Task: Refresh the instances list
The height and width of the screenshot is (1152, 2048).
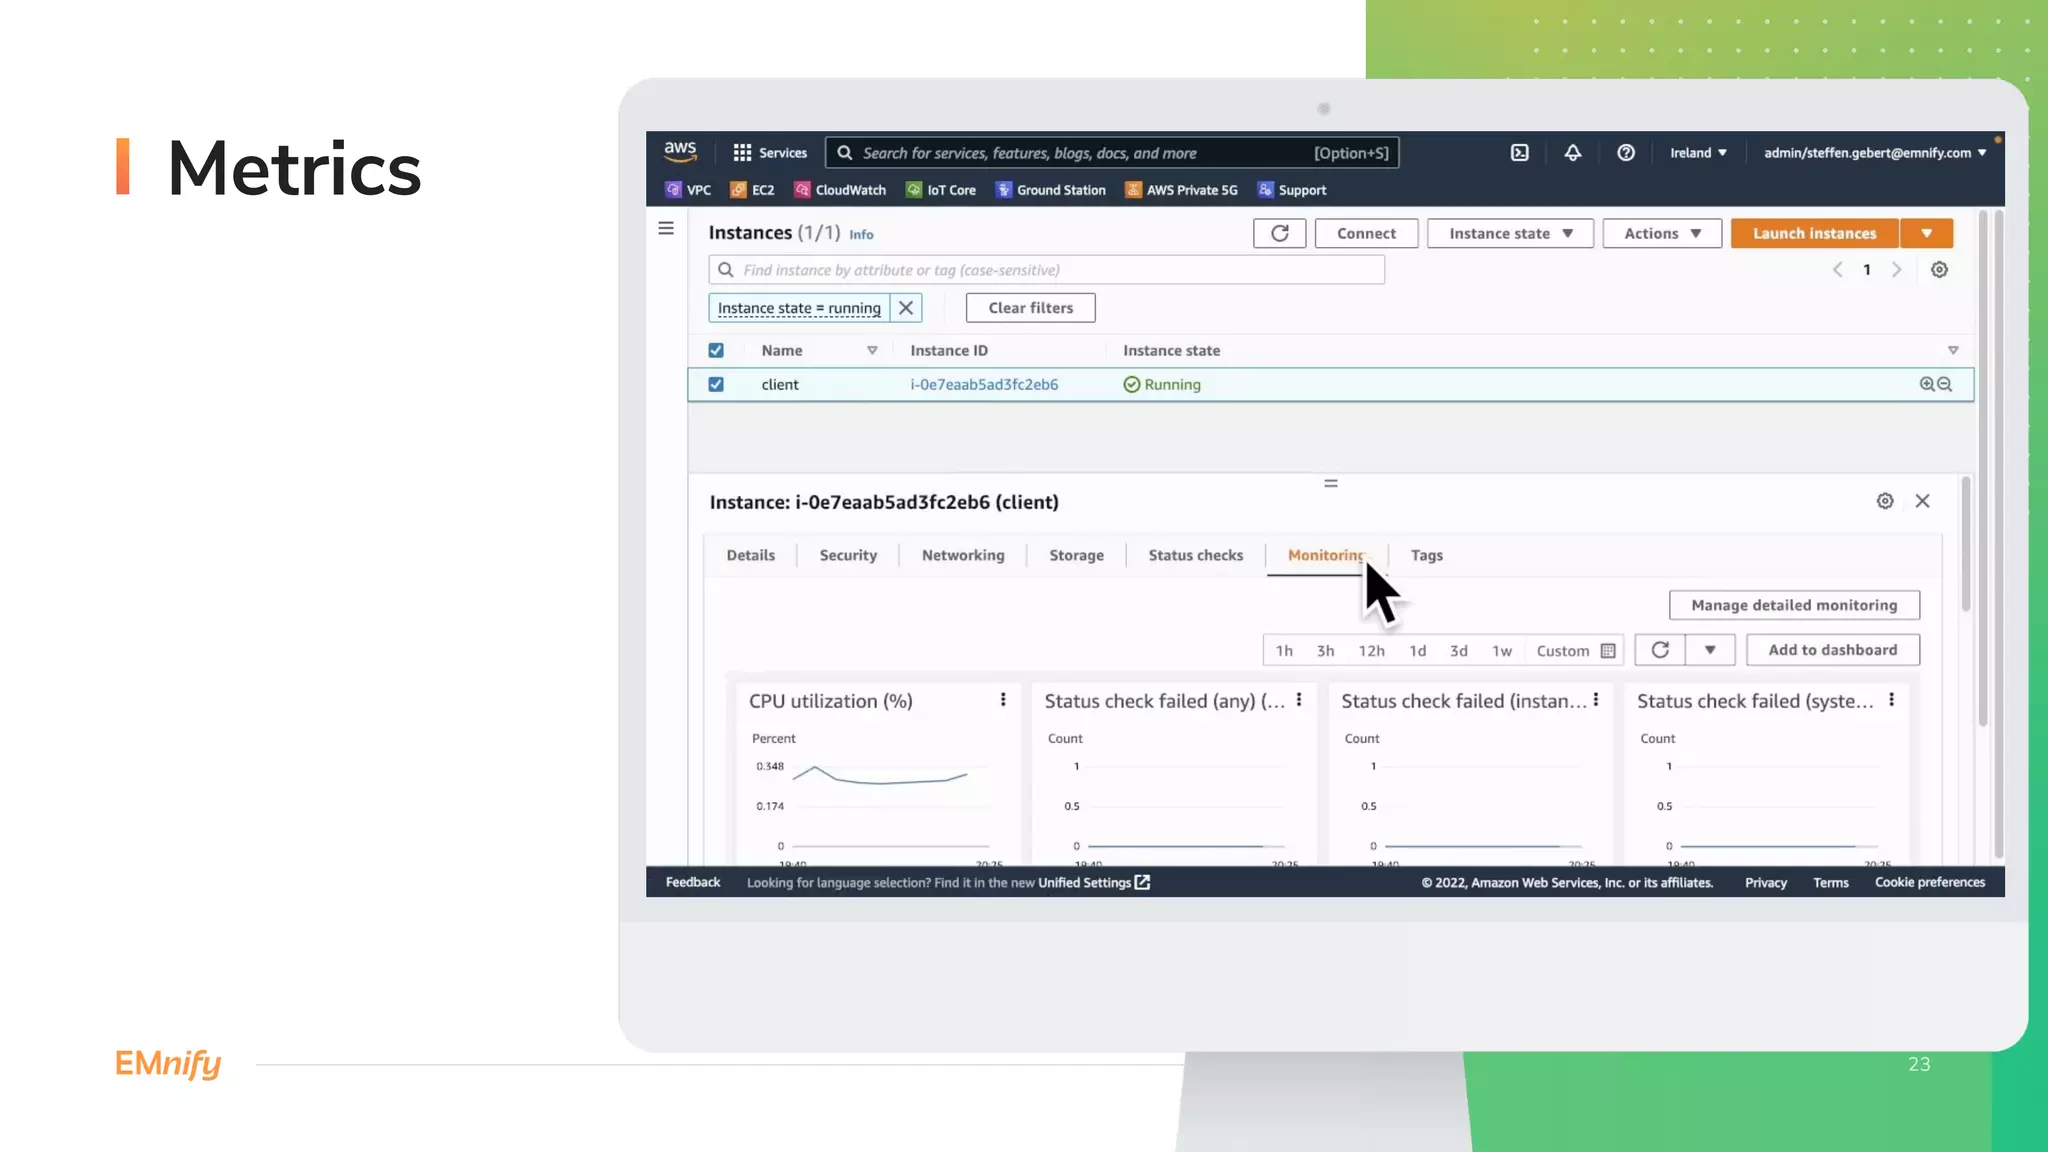Action: [x=1279, y=233]
